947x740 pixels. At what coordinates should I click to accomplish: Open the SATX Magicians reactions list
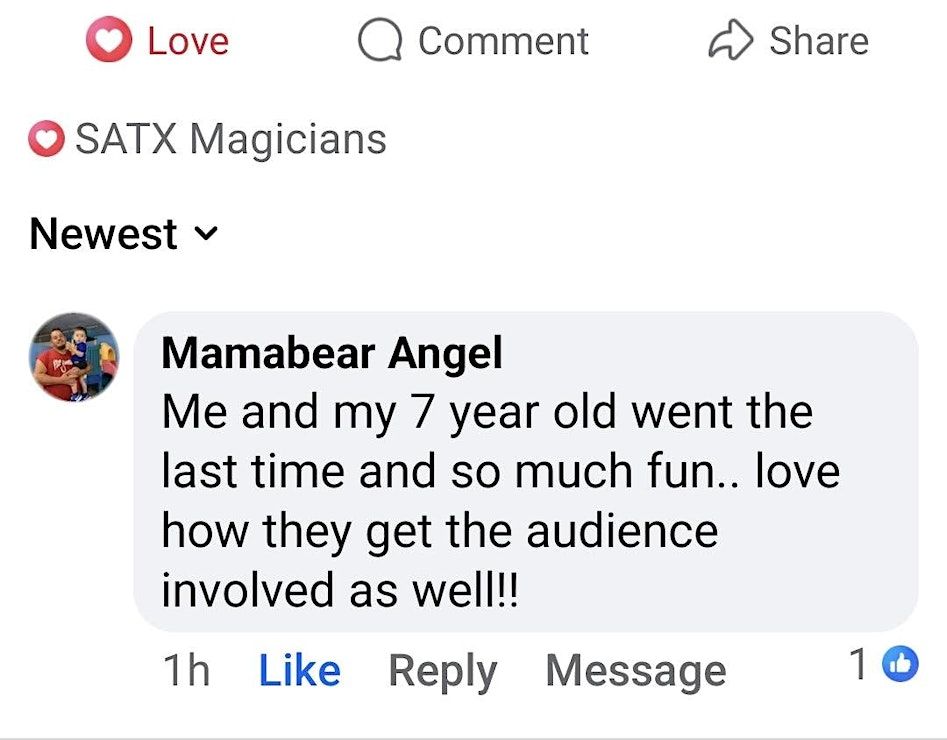pos(230,139)
